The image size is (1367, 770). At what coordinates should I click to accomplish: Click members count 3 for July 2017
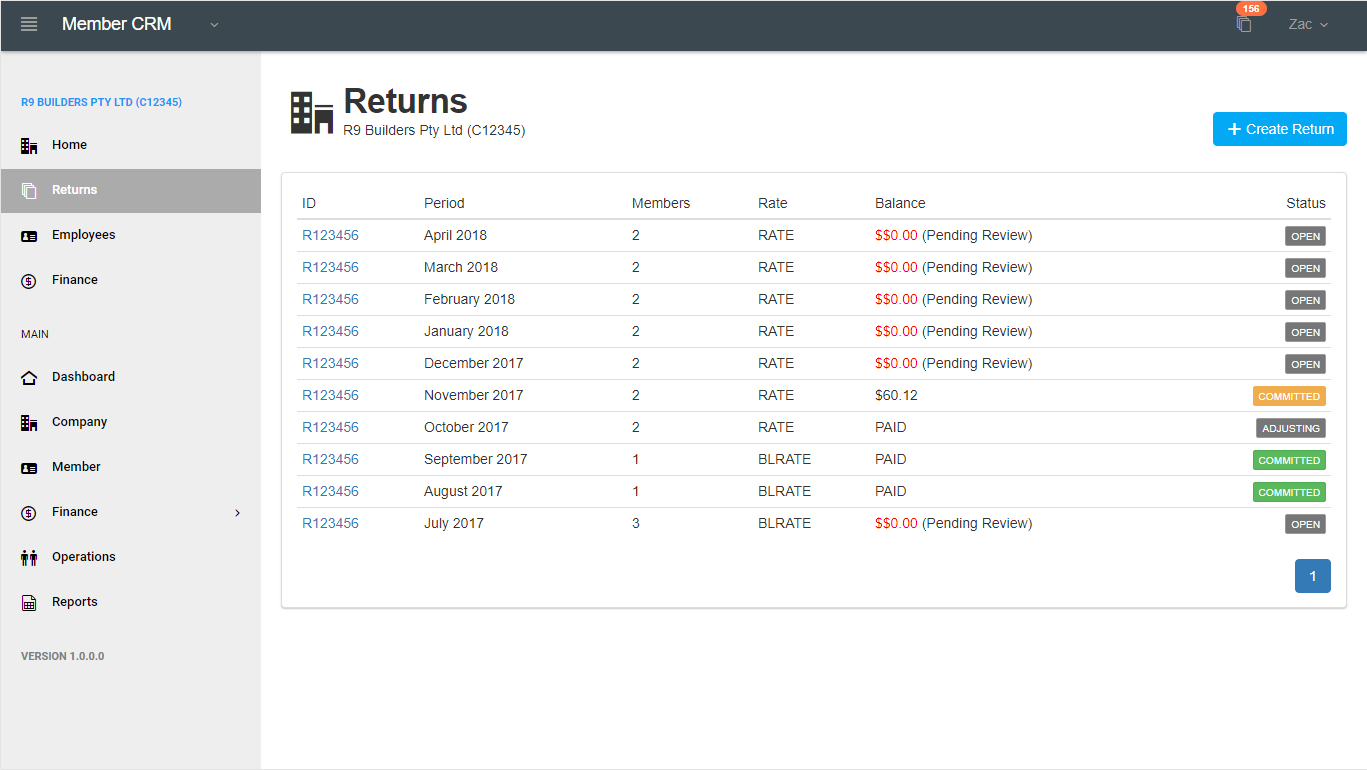(636, 523)
